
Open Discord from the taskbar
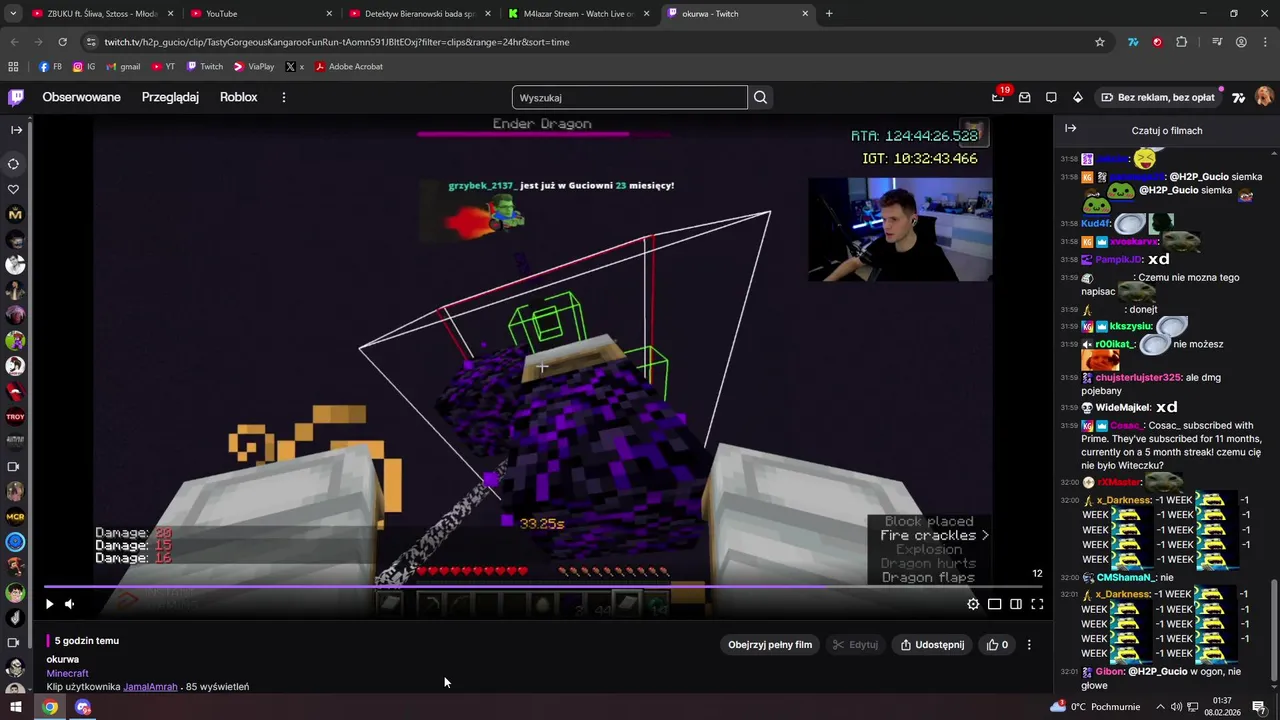(83, 707)
